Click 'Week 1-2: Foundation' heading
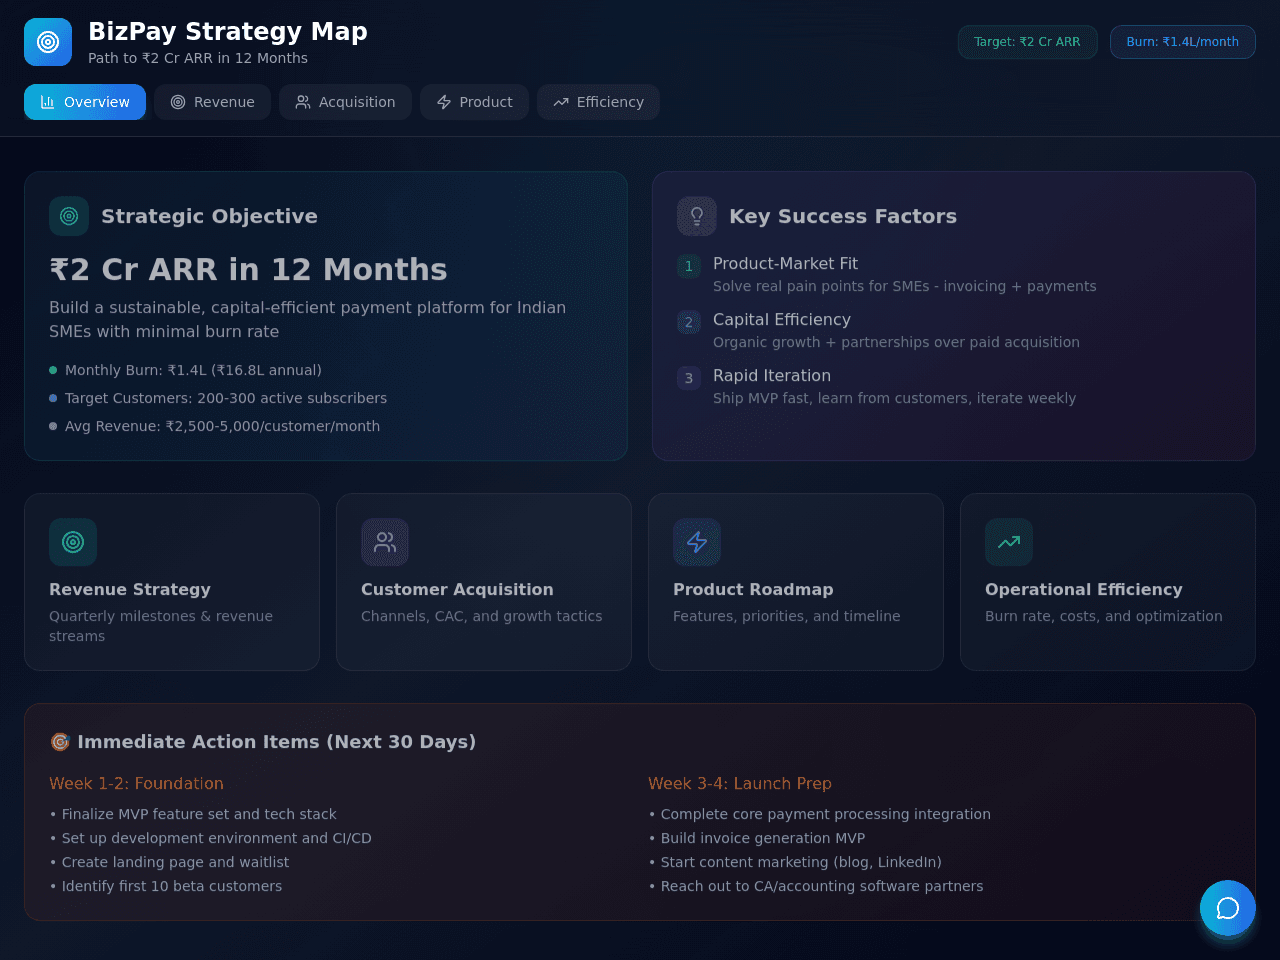Viewport: 1280px width, 960px height. [136, 783]
